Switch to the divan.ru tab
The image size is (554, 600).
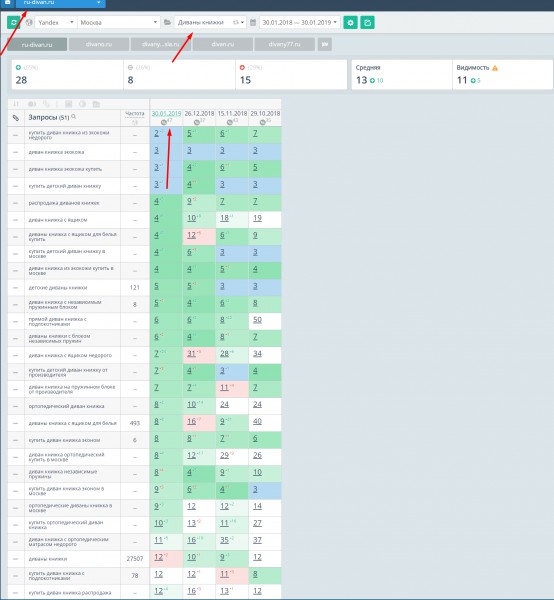pos(223,44)
